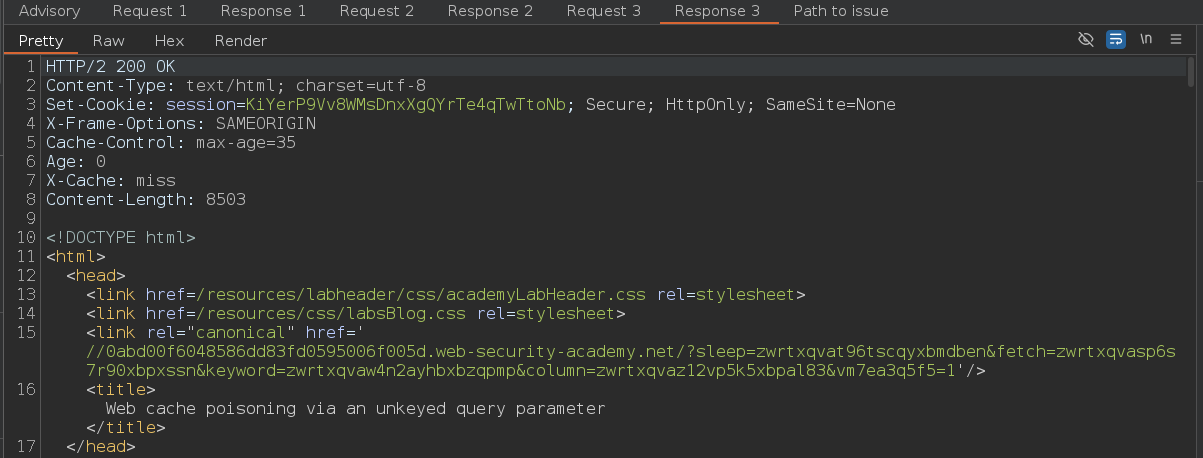The image size is (1203, 458).
Task: Toggle the hidden-characters eye icon
Action: click(x=1086, y=40)
